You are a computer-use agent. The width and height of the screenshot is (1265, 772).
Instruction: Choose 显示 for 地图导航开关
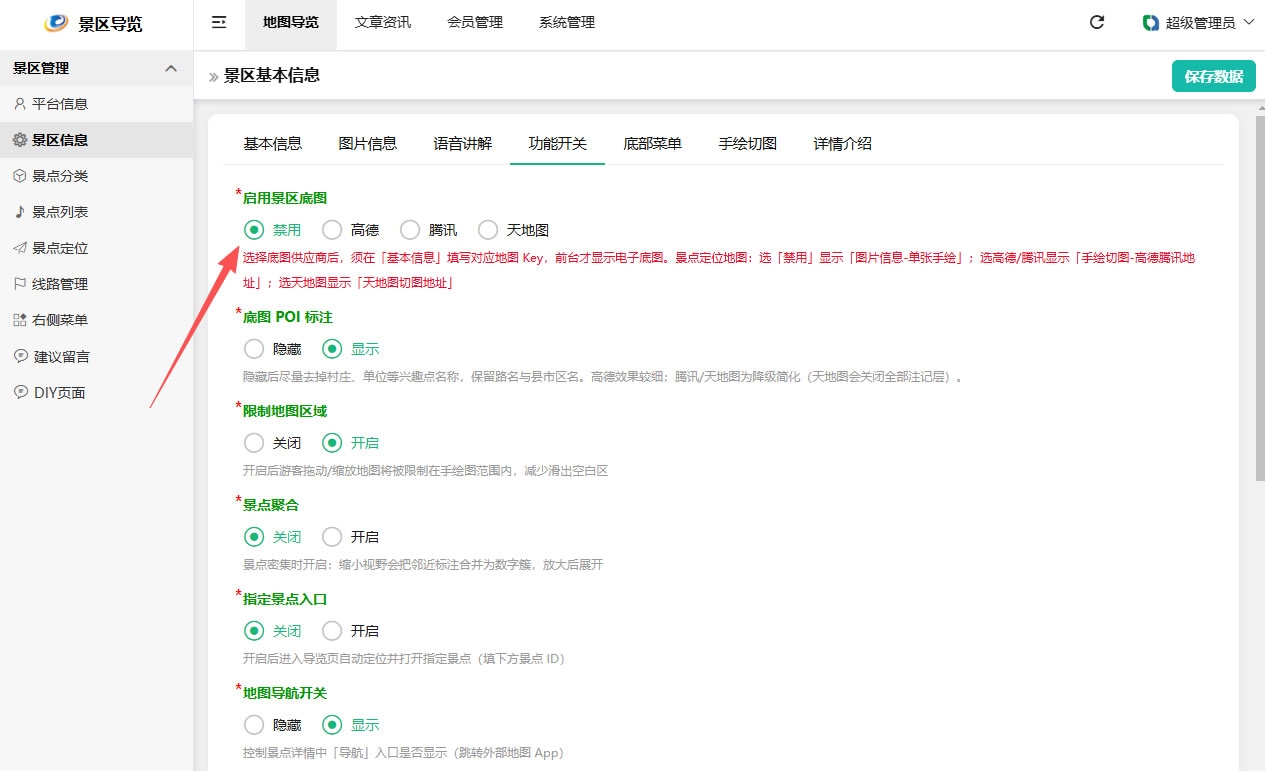[x=332, y=725]
